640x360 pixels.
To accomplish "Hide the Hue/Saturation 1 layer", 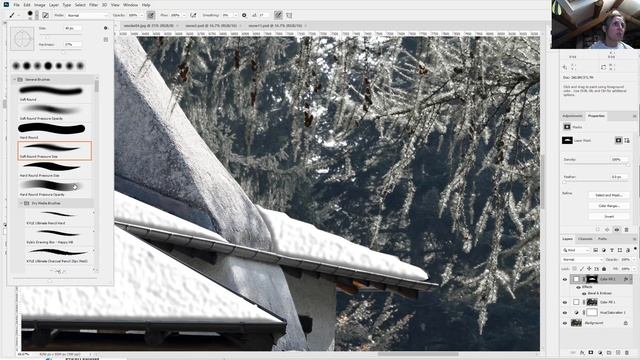I will point(565,313).
